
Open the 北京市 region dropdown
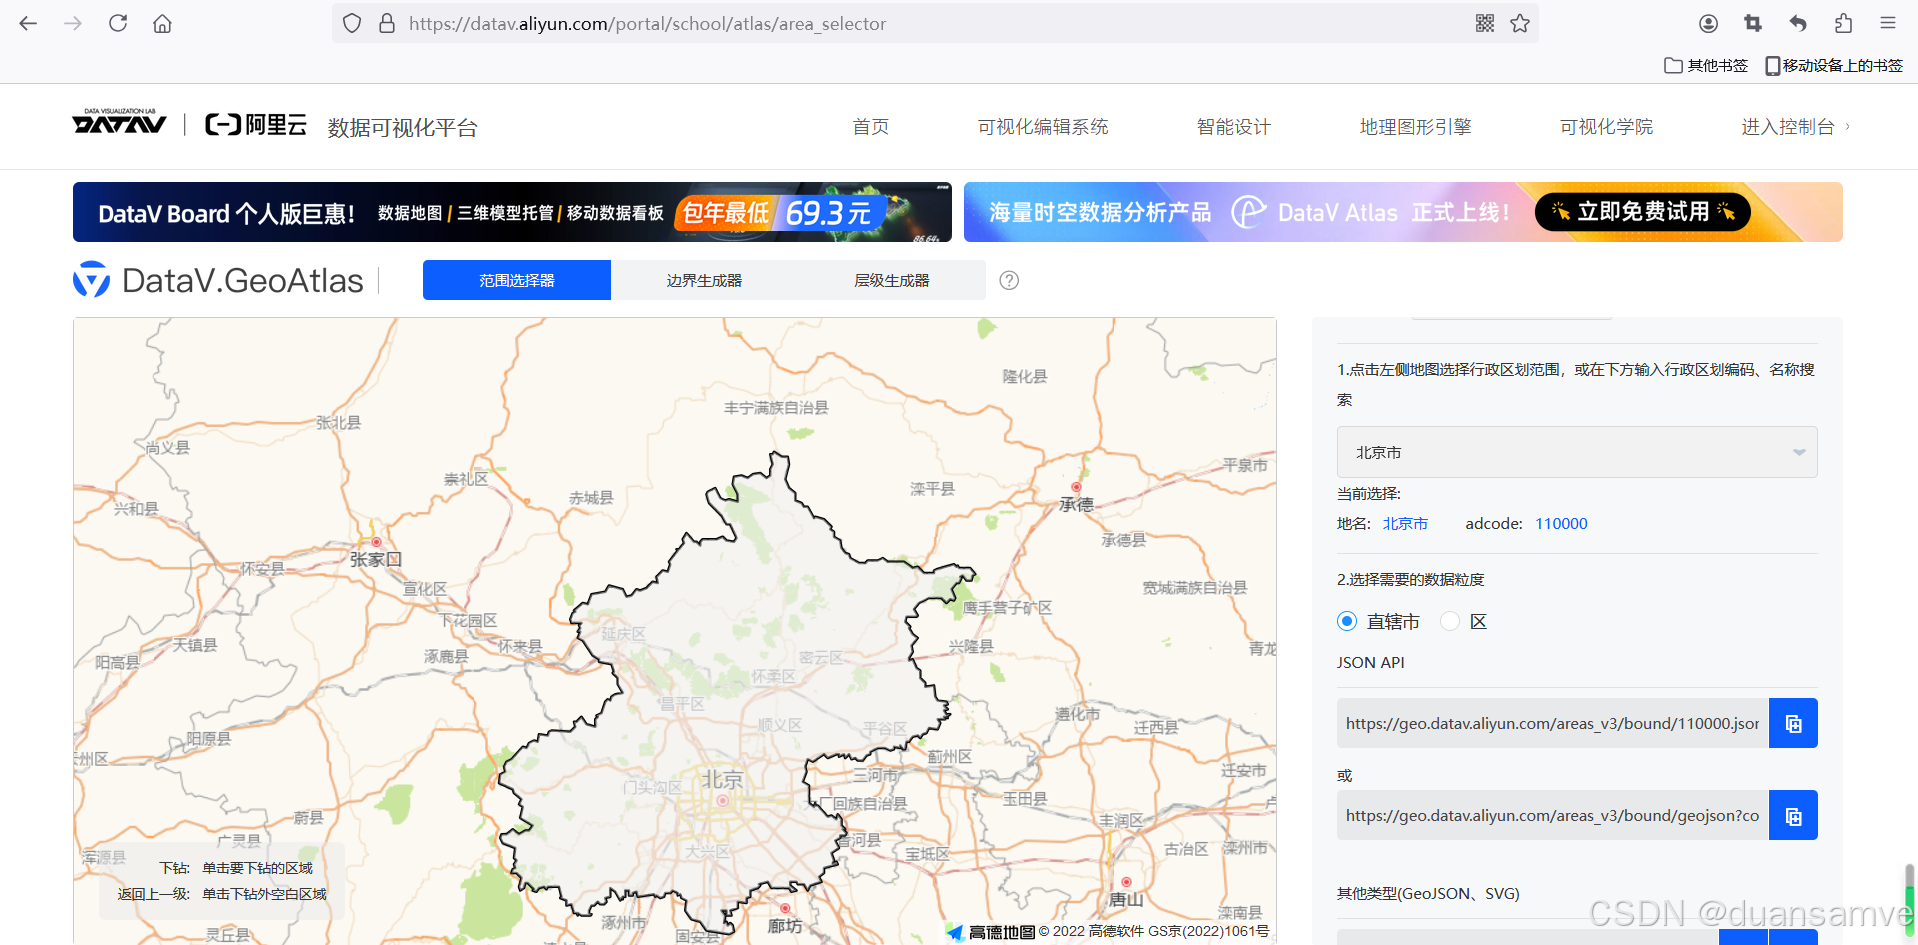pyautogui.click(x=1577, y=453)
